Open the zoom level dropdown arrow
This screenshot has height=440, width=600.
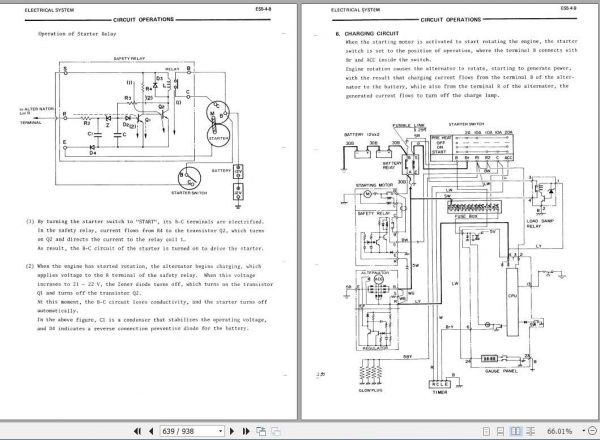pos(584,431)
